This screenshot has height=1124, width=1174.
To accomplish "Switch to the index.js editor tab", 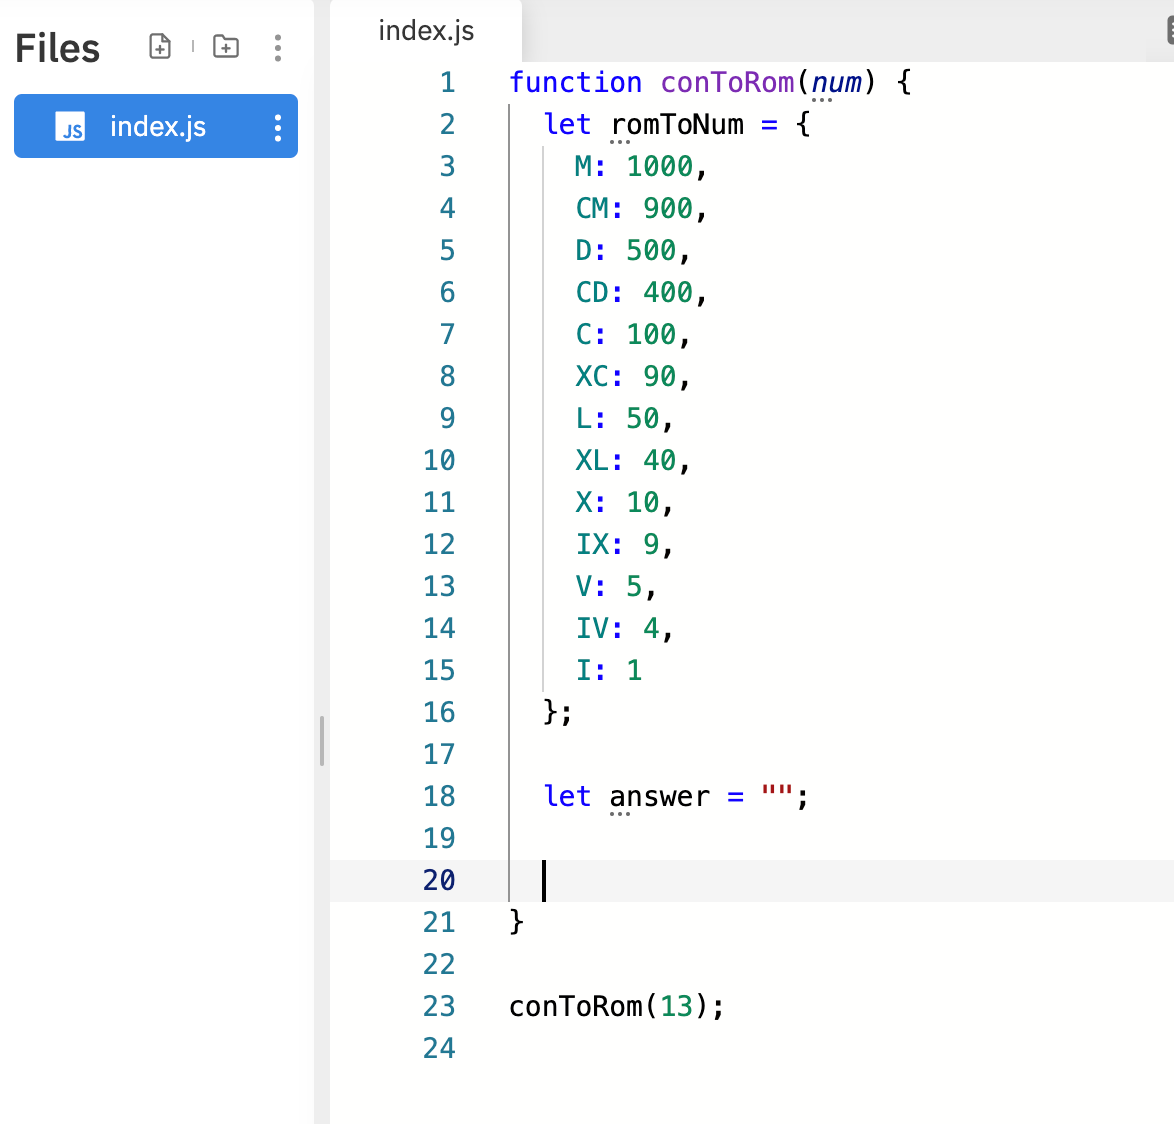I will point(426,31).
